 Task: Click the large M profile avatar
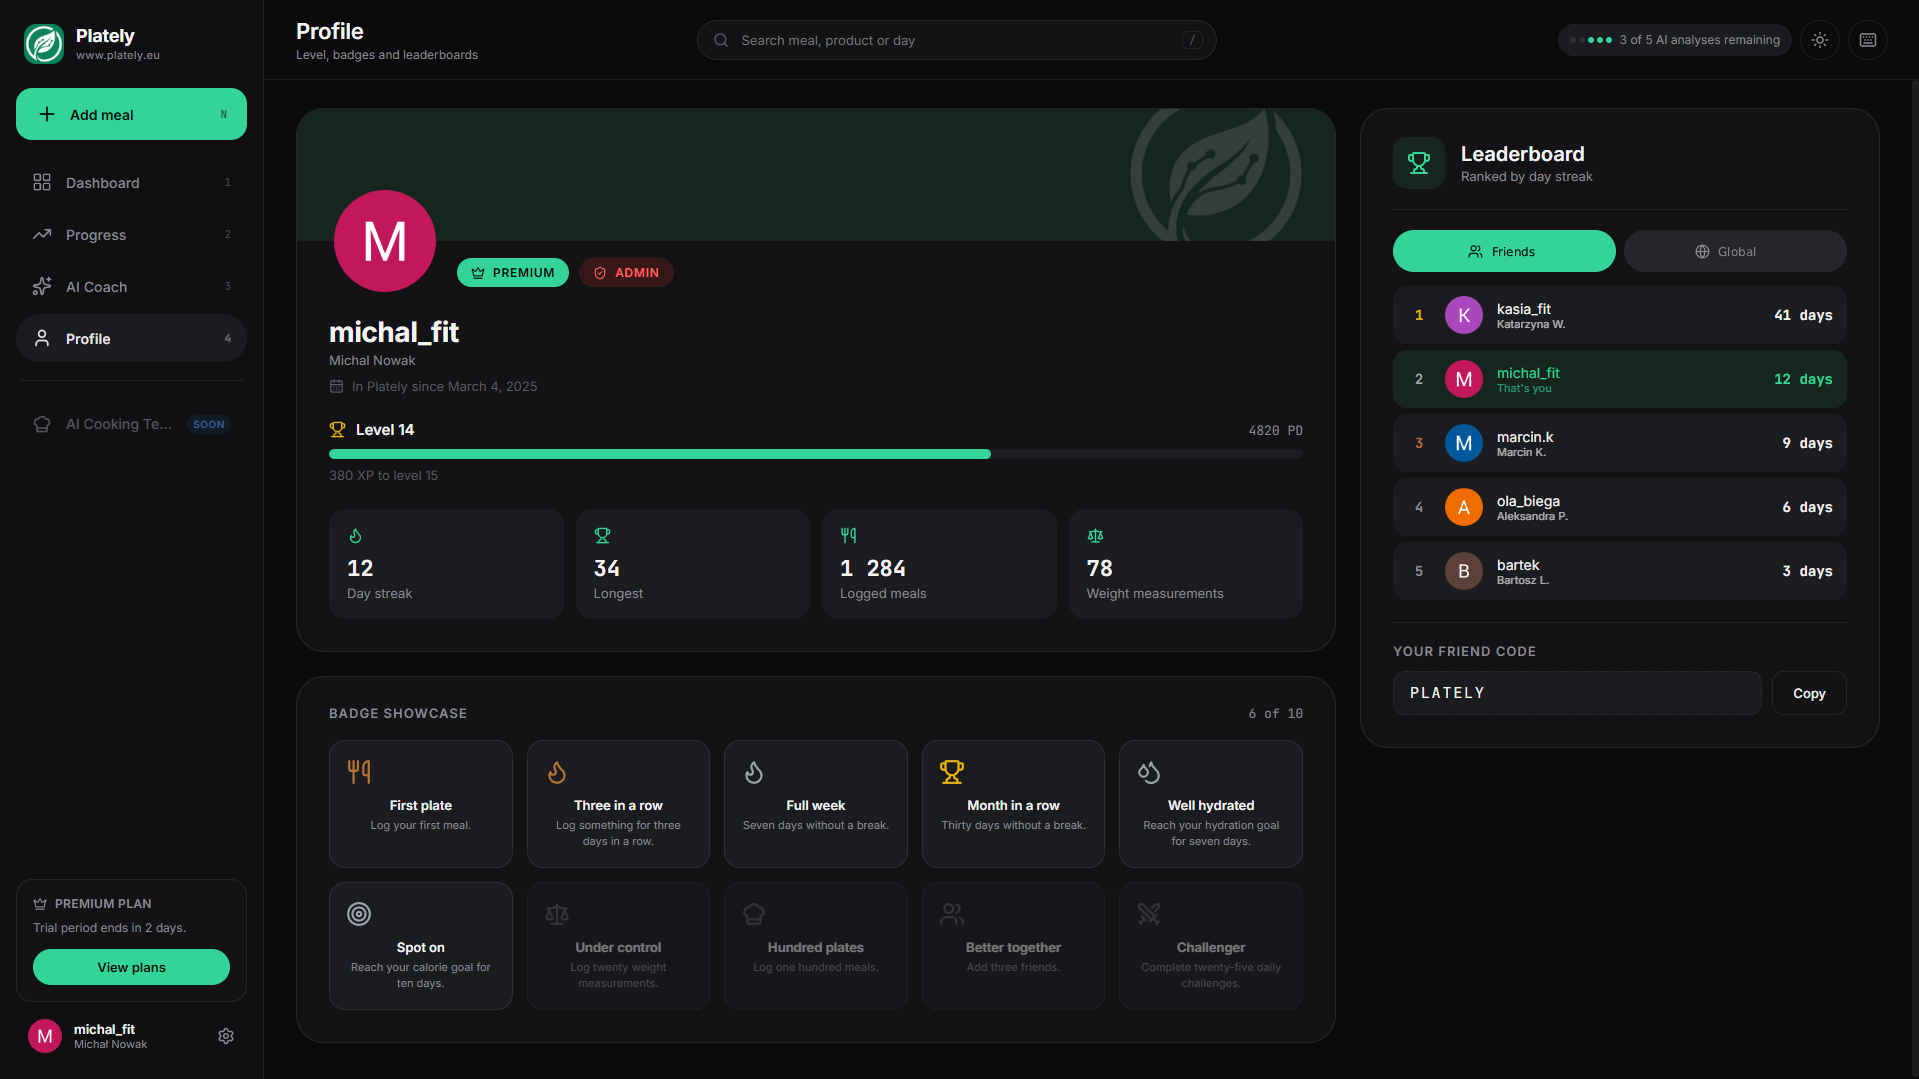[x=384, y=241]
